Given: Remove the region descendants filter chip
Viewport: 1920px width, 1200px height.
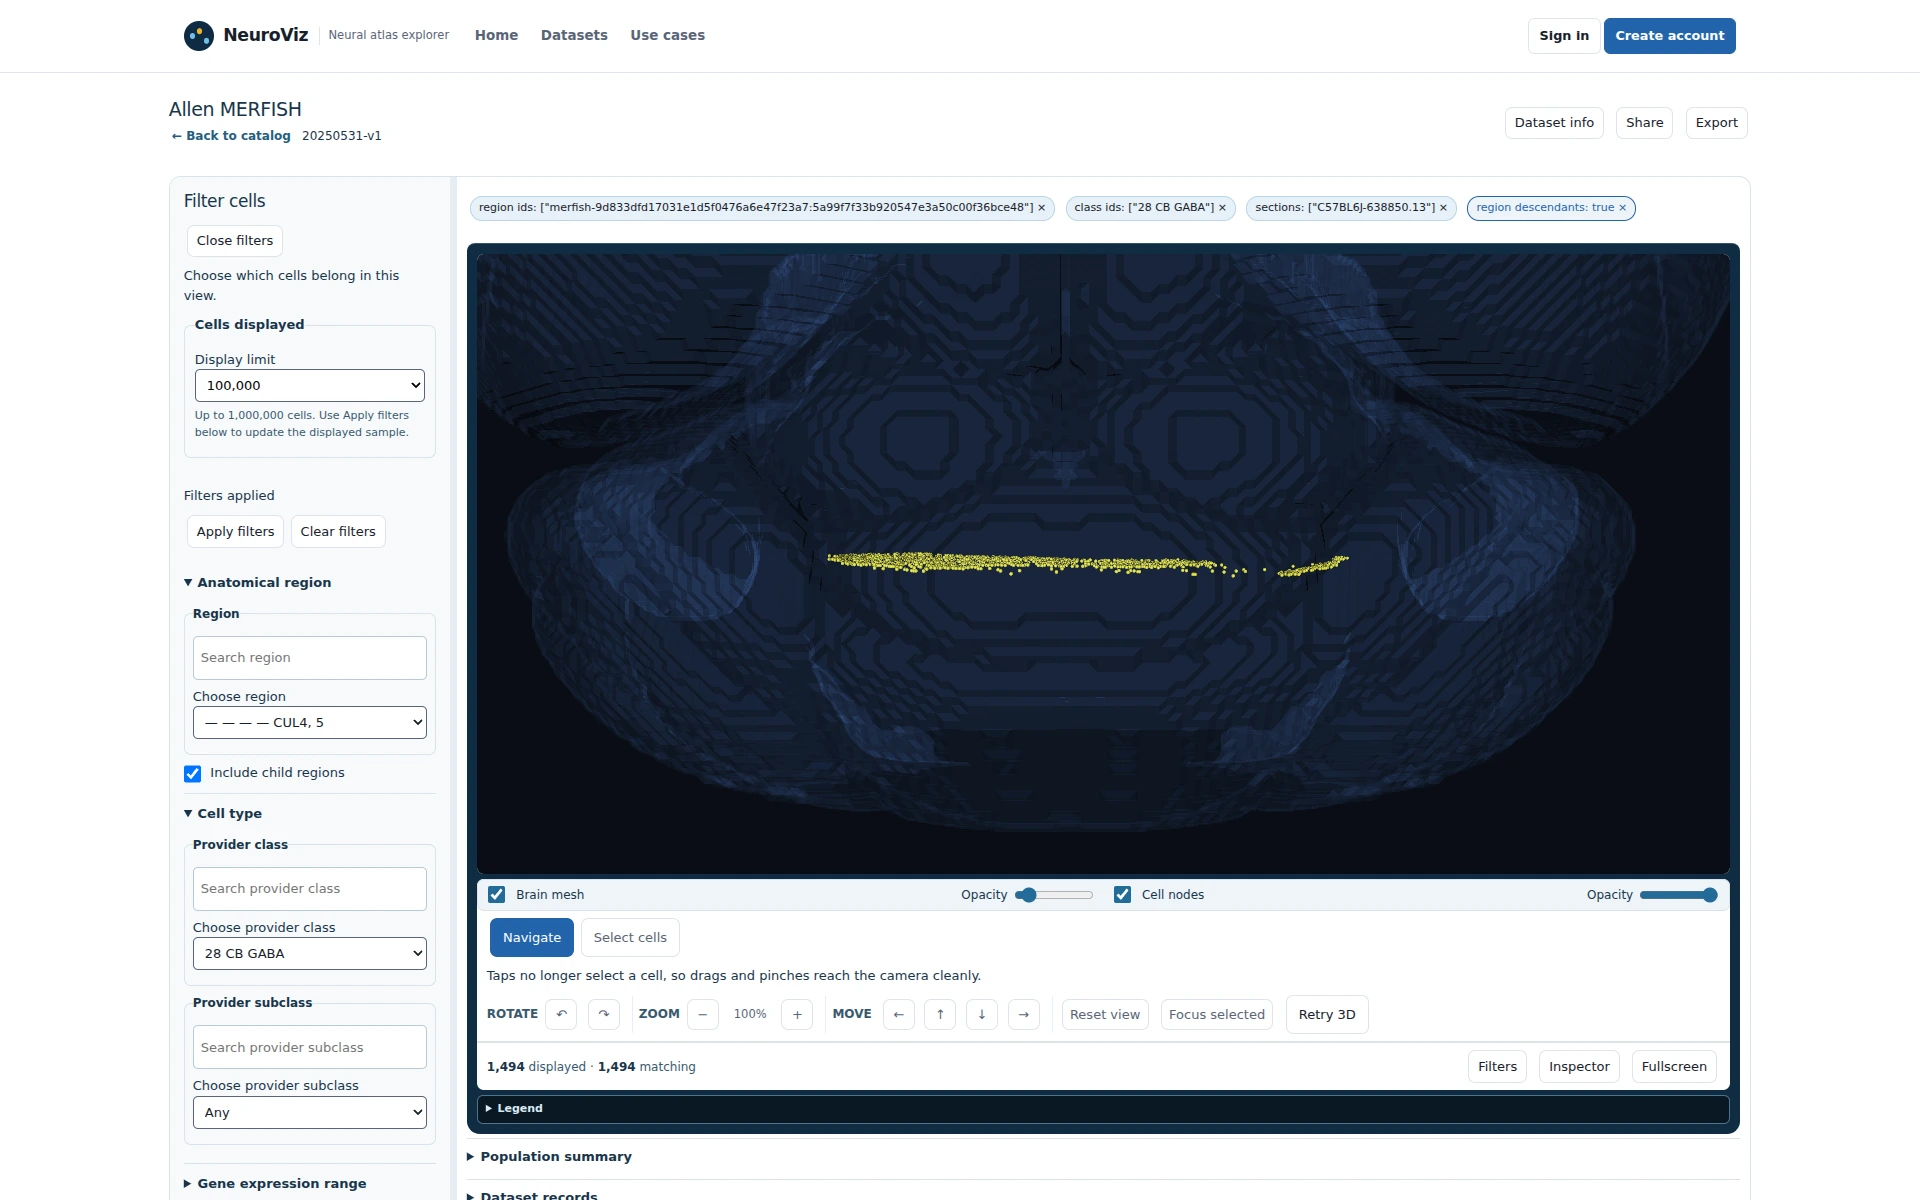Looking at the screenshot, I should pyautogui.click(x=1622, y=208).
